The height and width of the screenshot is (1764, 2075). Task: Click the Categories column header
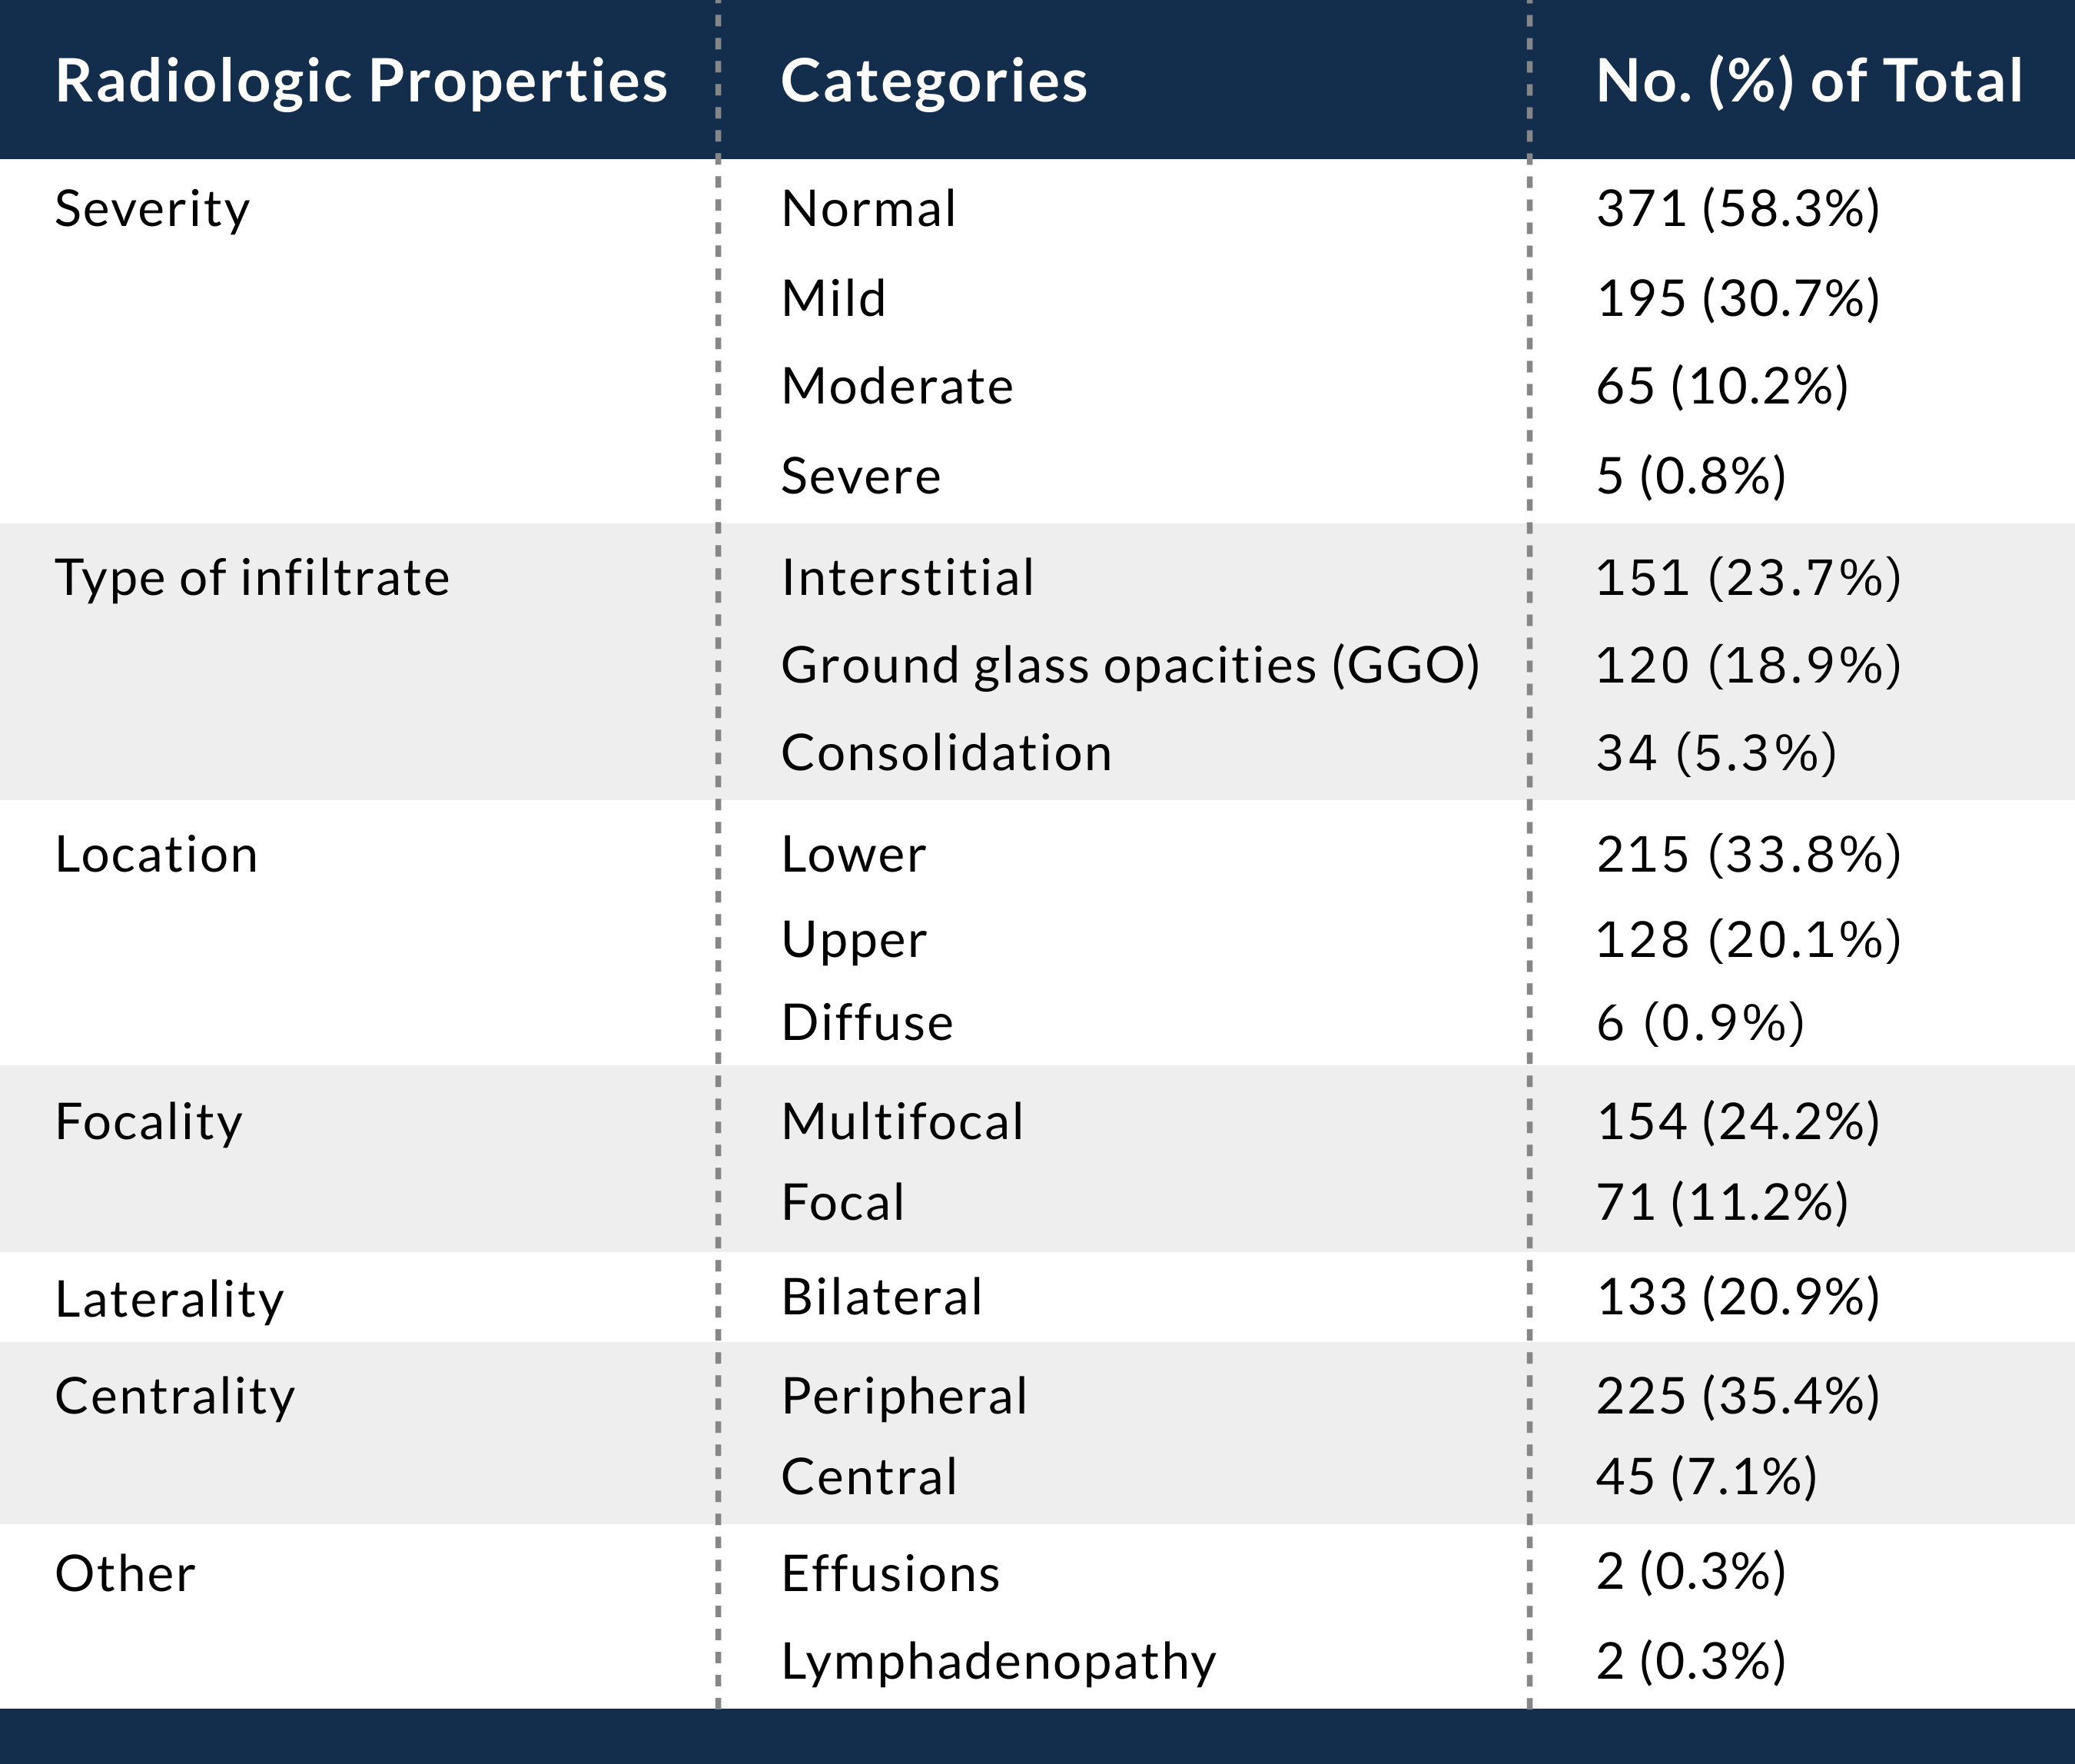tap(933, 81)
